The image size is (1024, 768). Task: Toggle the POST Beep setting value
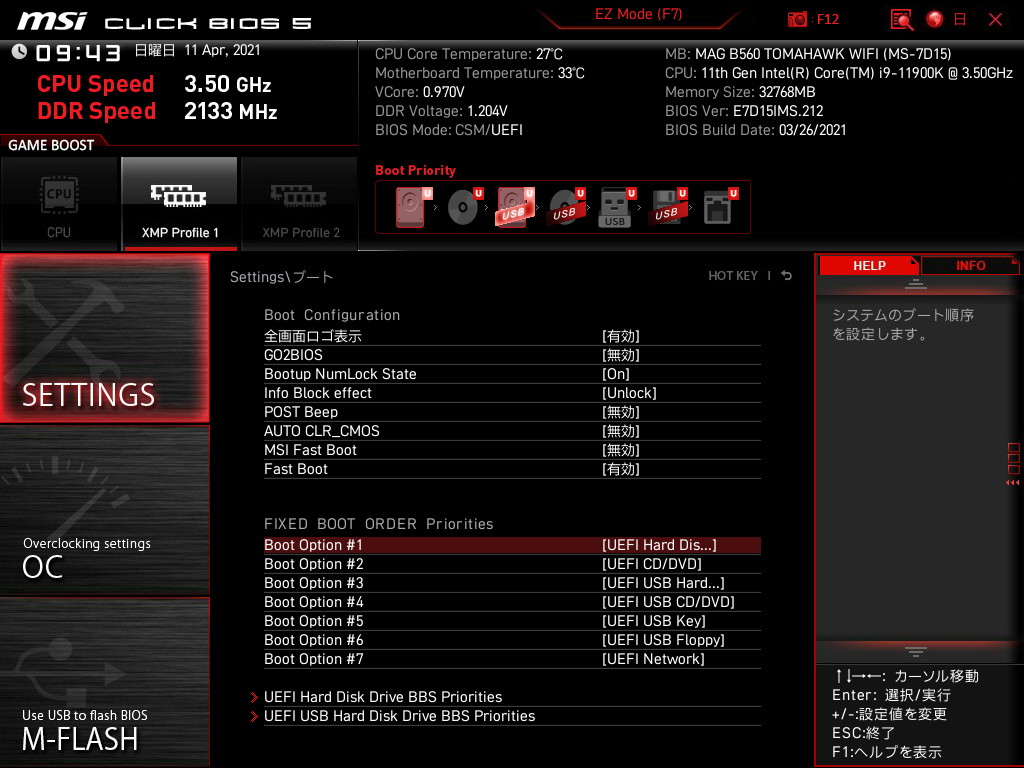coord(620,412)
